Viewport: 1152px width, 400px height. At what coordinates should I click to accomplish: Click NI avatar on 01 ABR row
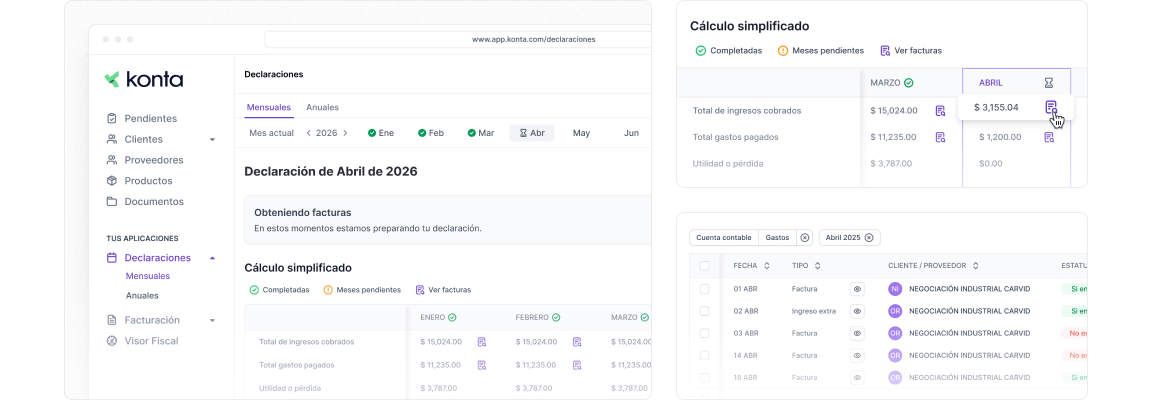click(895, 289)
